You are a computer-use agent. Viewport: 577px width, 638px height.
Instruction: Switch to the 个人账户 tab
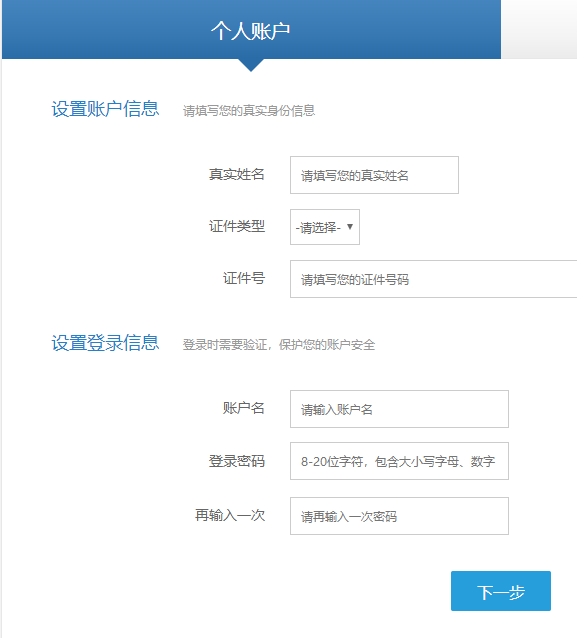click(251, 29)
